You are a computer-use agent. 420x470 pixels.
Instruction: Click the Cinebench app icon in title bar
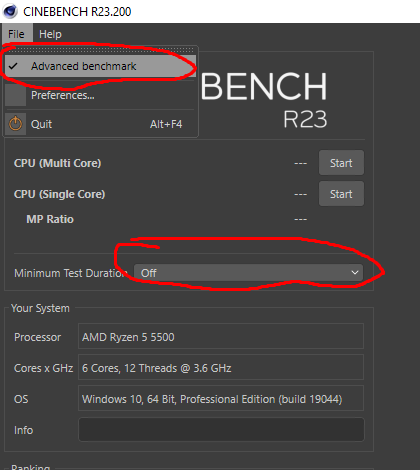pos(10,11)
